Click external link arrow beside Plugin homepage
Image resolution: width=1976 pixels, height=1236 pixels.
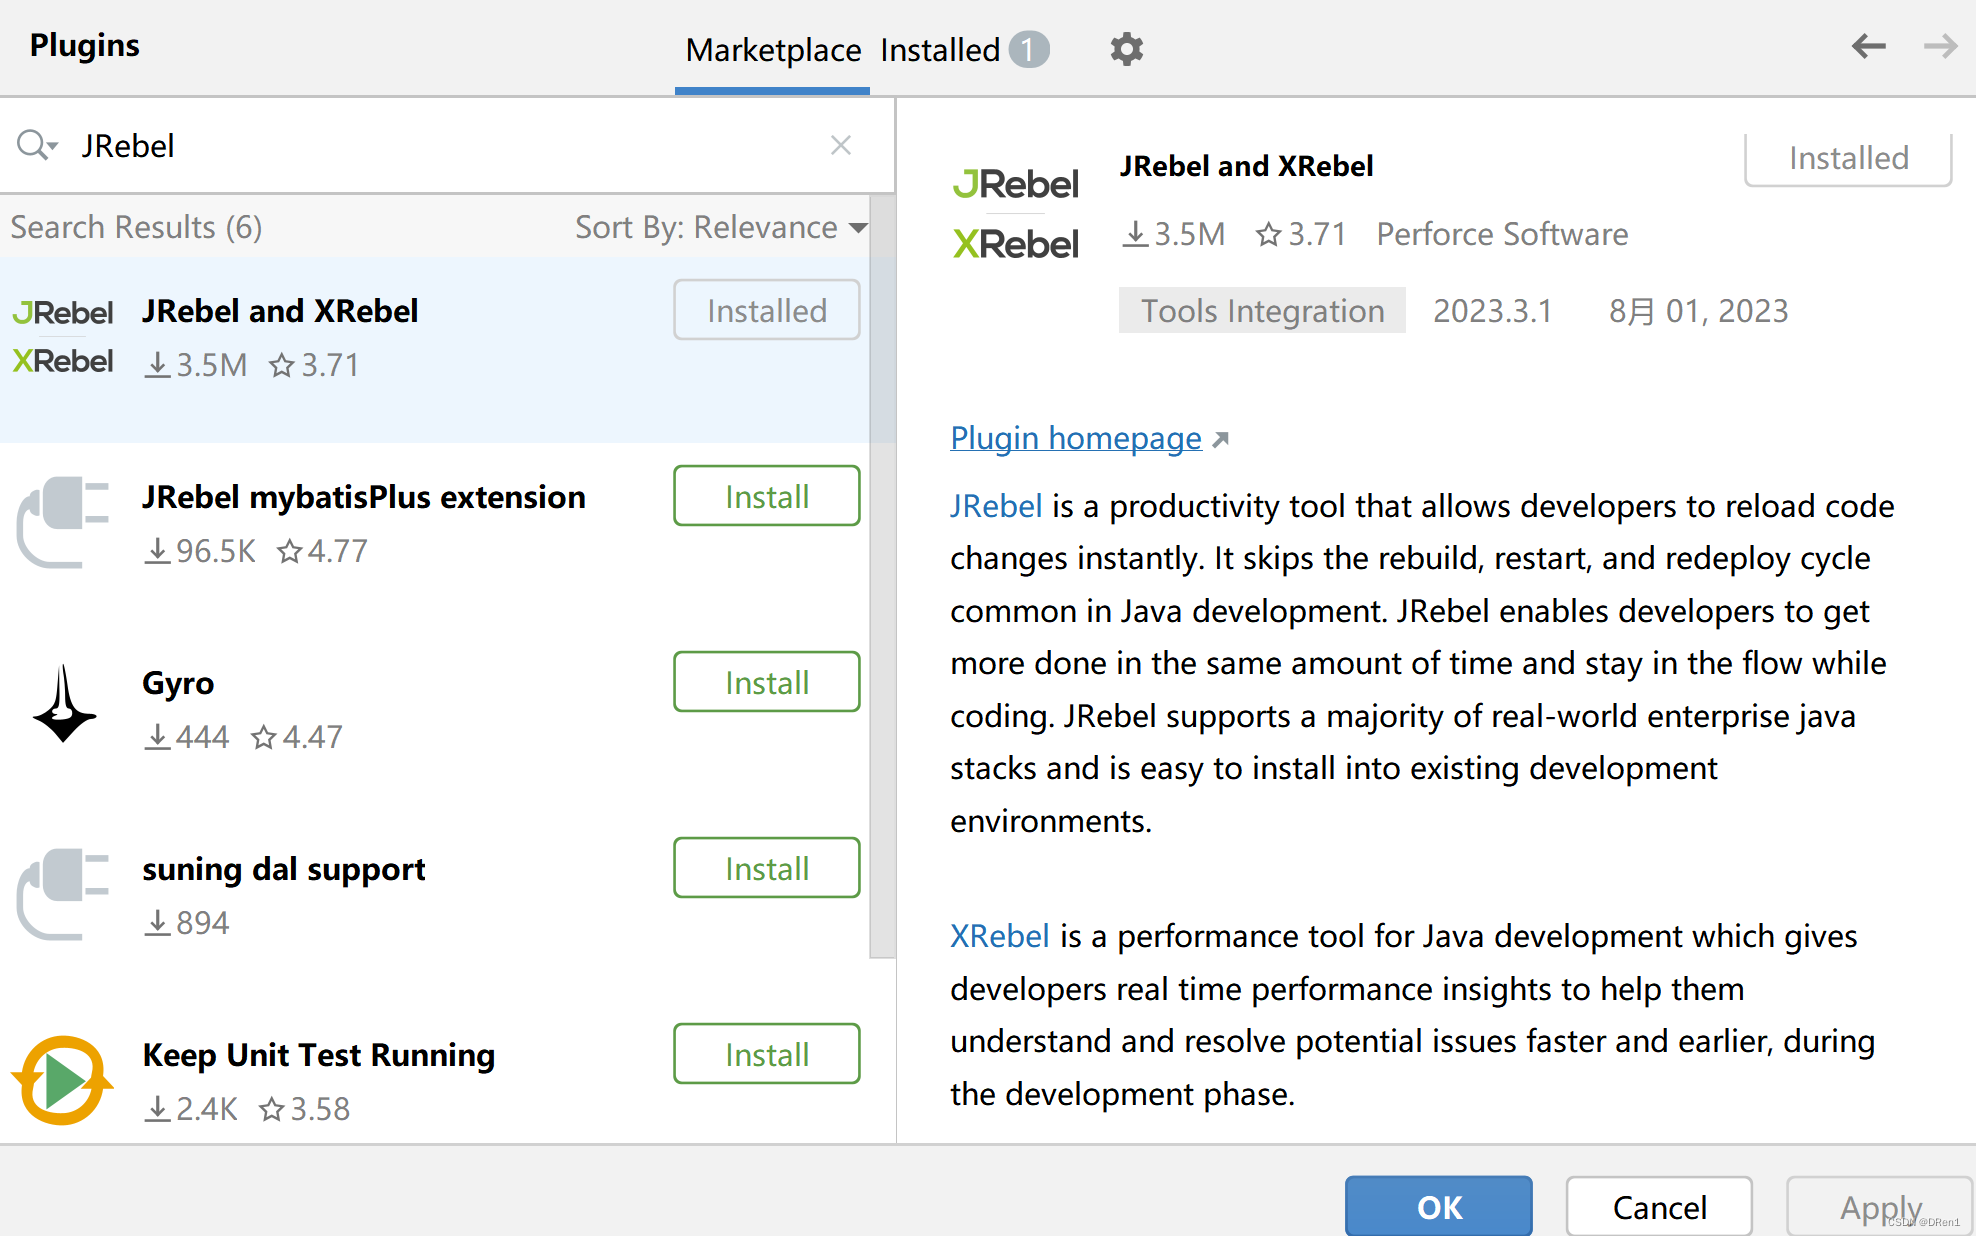click(x=1220, y=439)
